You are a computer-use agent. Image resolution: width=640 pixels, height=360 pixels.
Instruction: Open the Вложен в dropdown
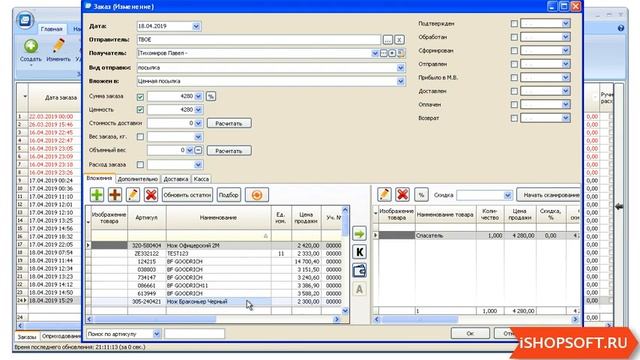[x=400, y=81]
